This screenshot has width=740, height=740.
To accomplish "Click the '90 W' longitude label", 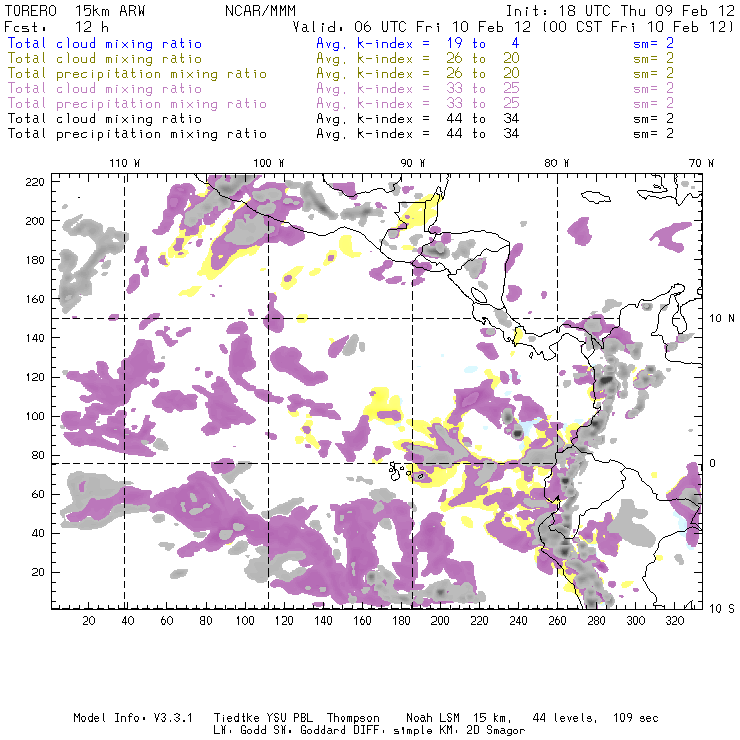I will (413, 163).
